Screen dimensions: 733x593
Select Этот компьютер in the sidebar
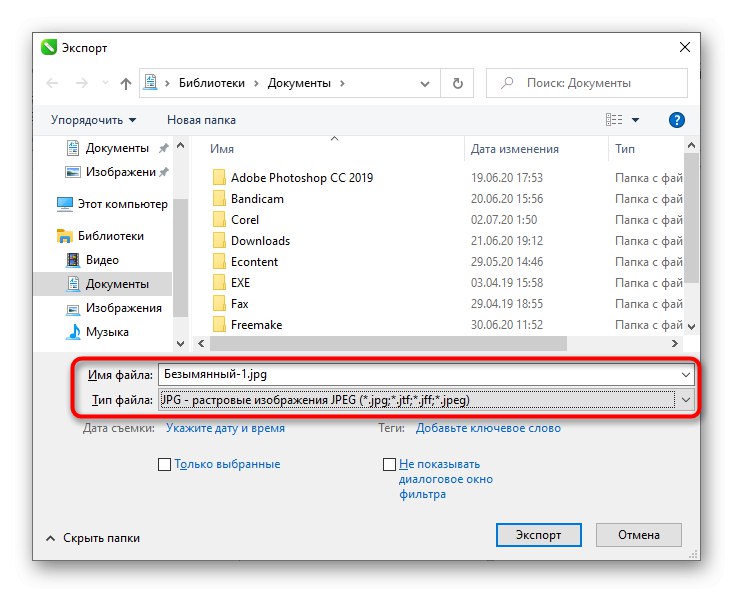click(112, 204)
